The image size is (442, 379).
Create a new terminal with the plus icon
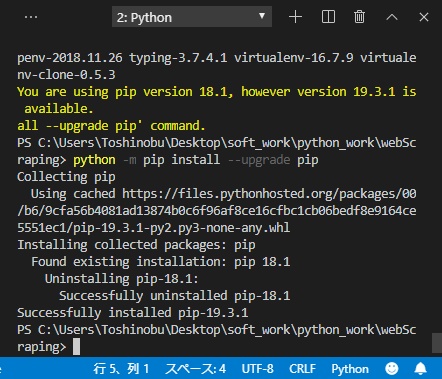pos(295,17)
